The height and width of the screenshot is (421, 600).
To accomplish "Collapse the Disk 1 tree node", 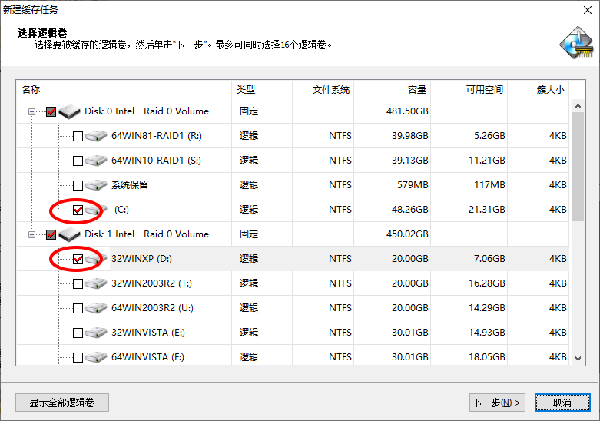I will tap(31, 234).
